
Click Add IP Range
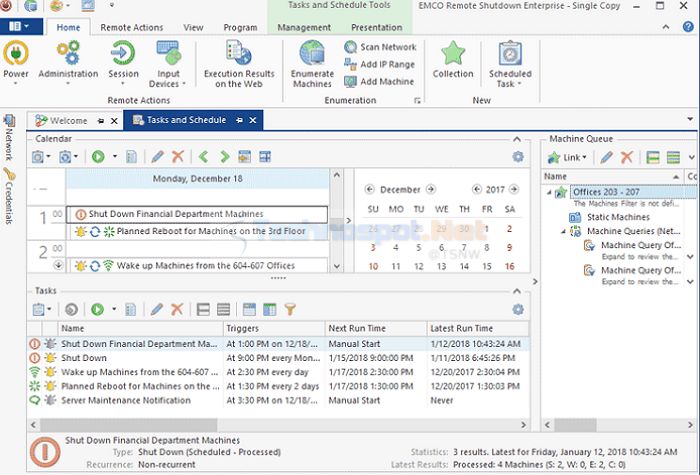pyautogui.click(x=380, y=64)
